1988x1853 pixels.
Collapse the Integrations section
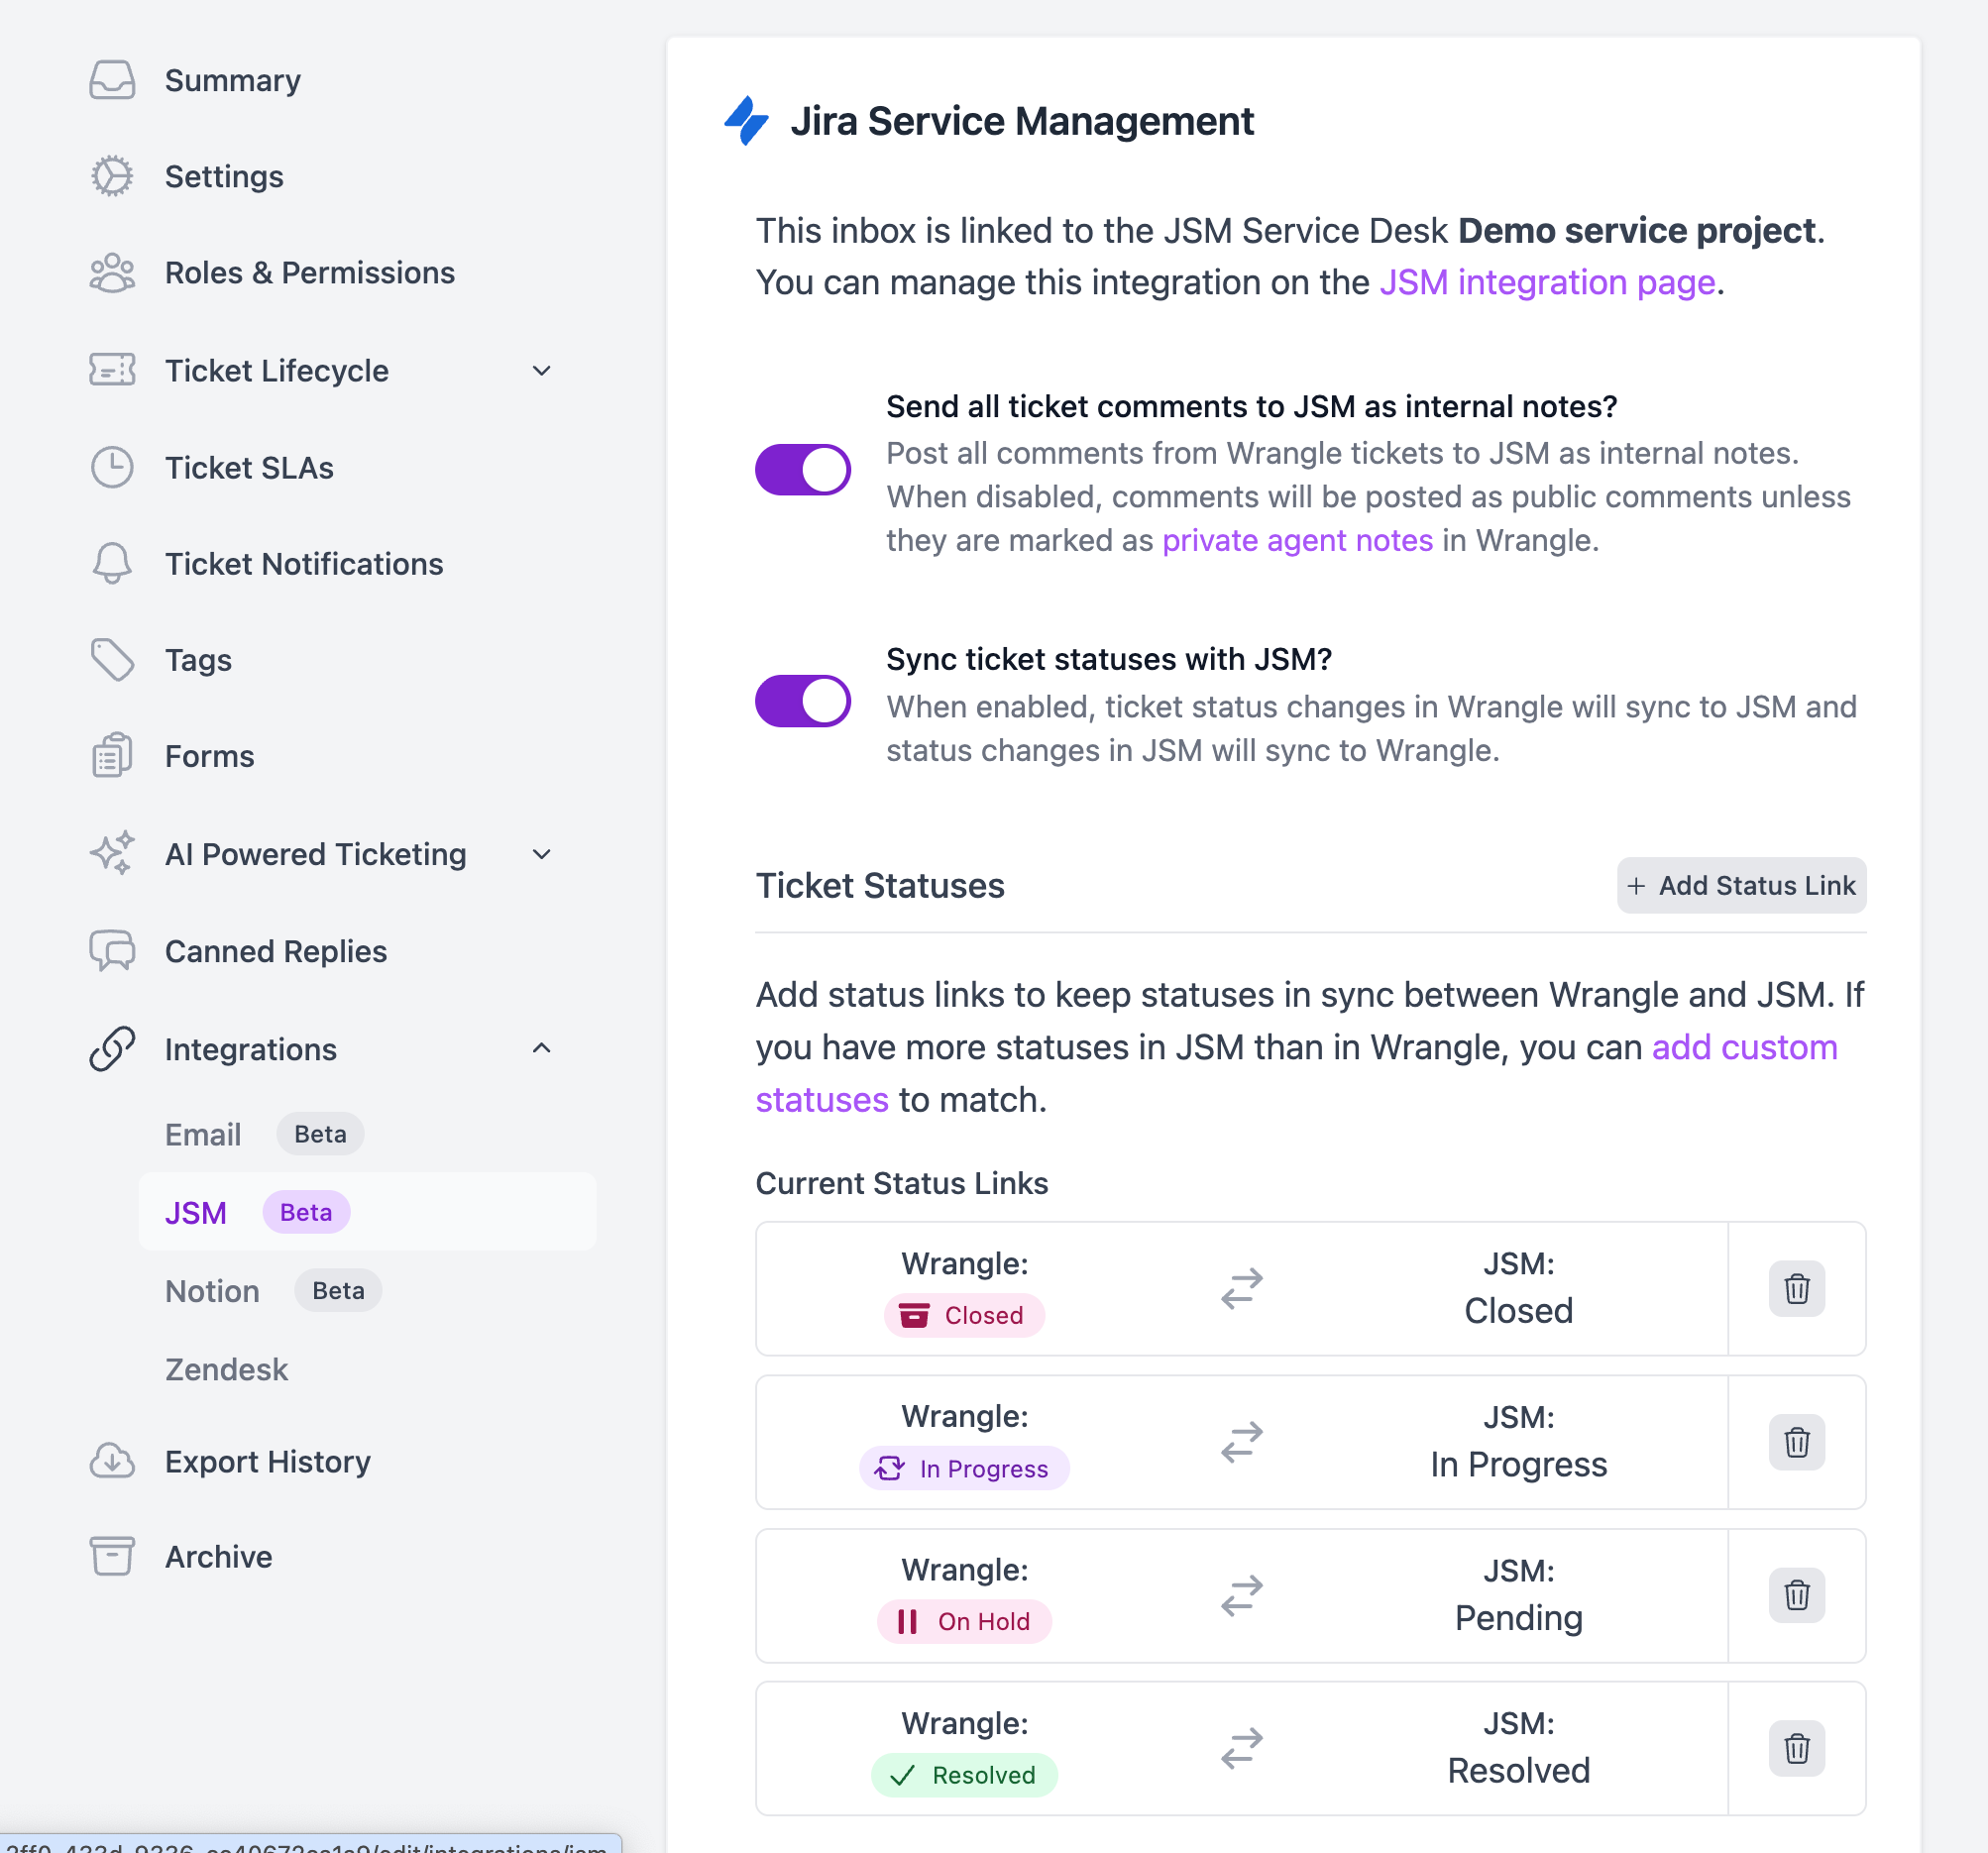click(x=541, y=1048)
